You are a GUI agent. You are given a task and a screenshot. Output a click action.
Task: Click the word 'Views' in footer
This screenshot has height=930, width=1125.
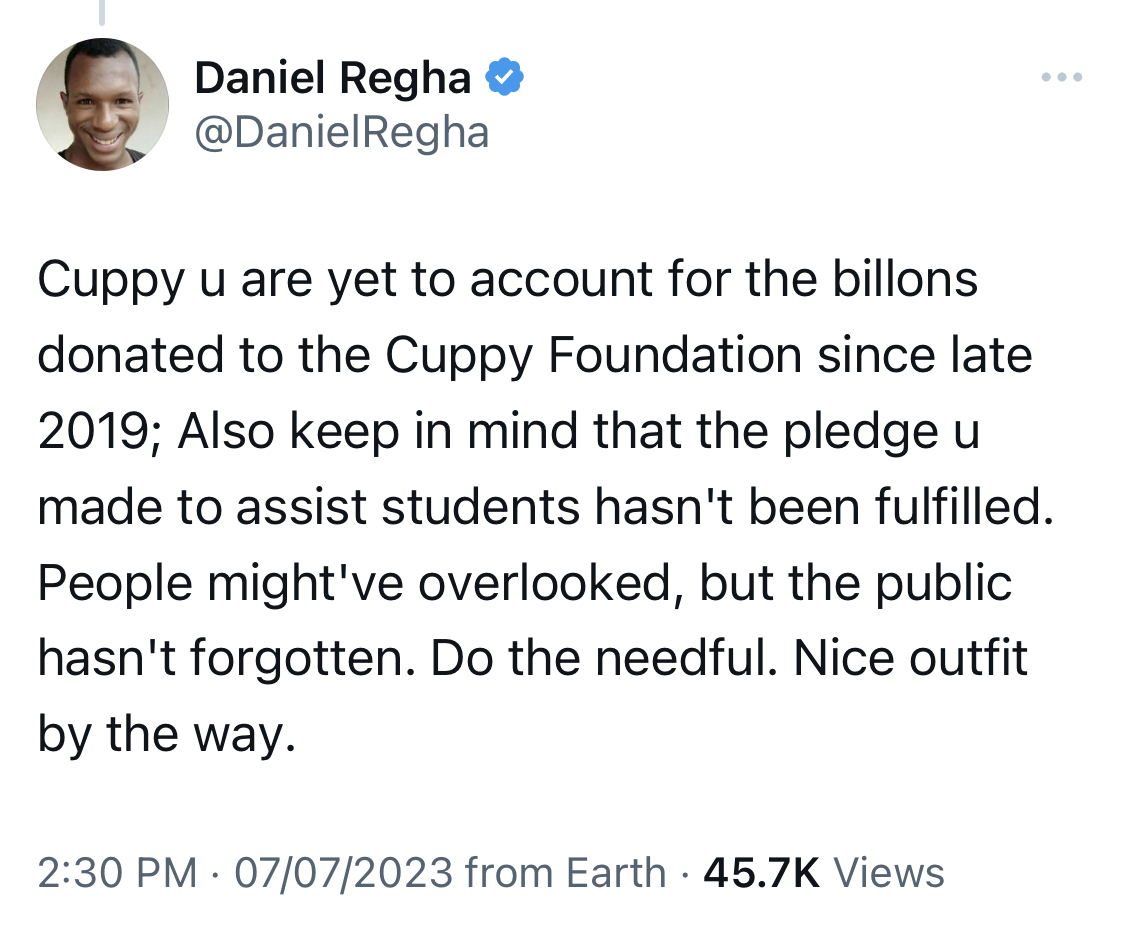[888, 873]
